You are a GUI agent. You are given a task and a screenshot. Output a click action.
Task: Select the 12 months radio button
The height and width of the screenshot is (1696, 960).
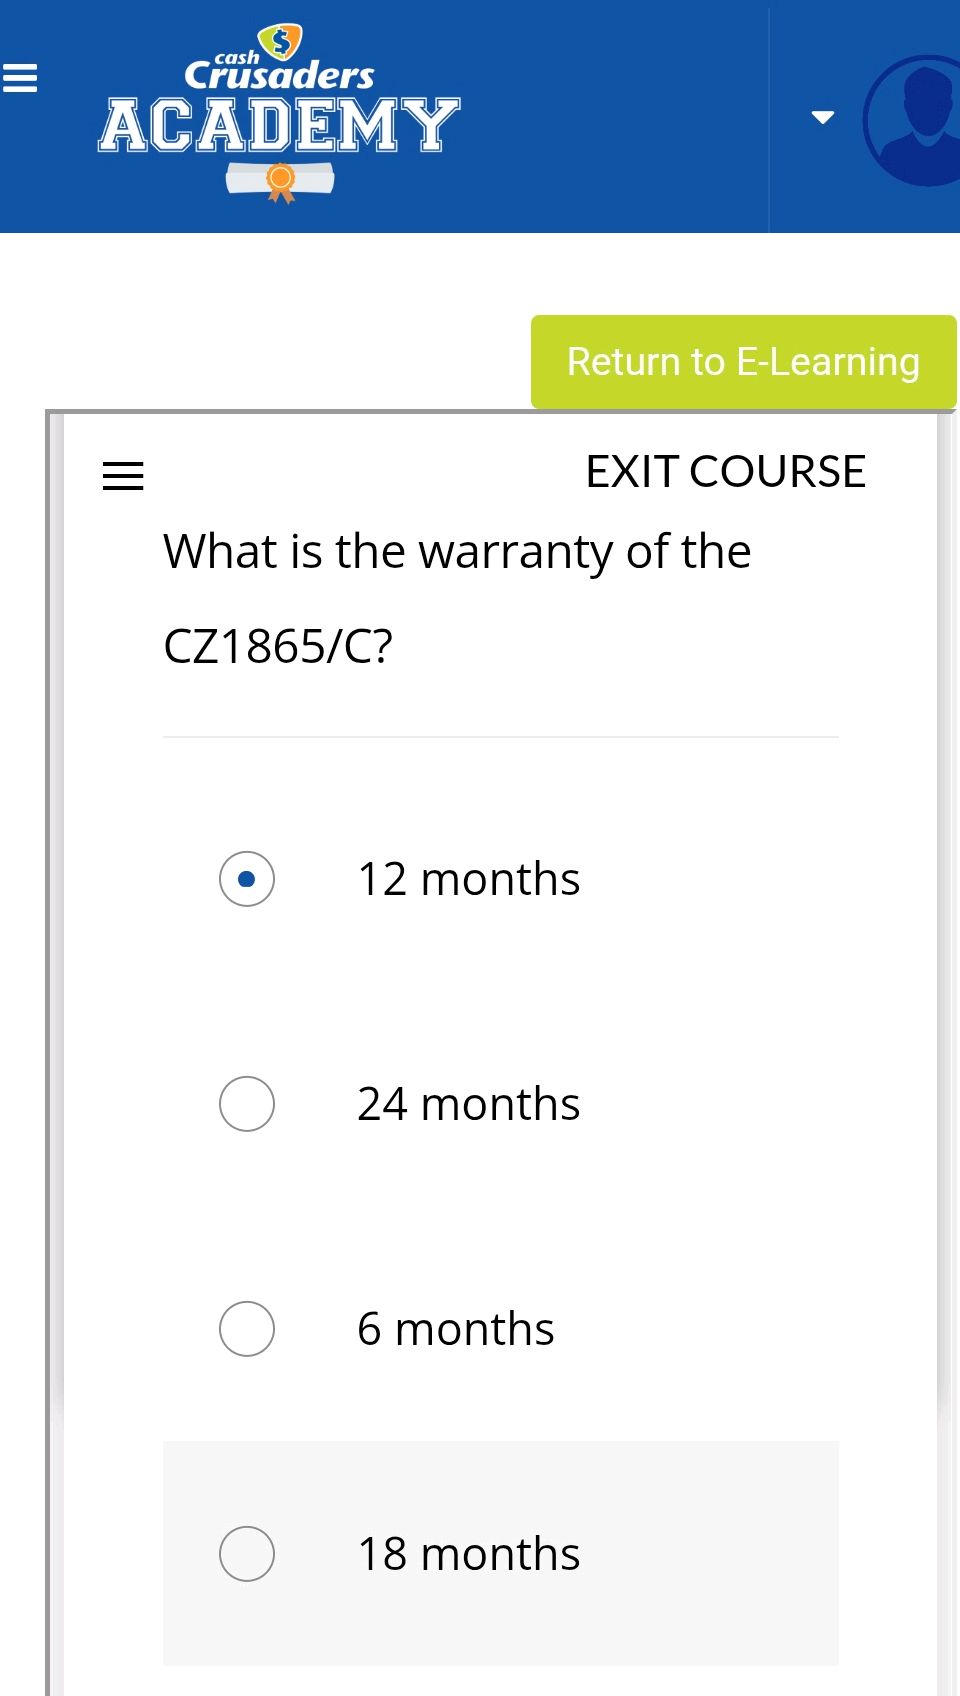246,879
